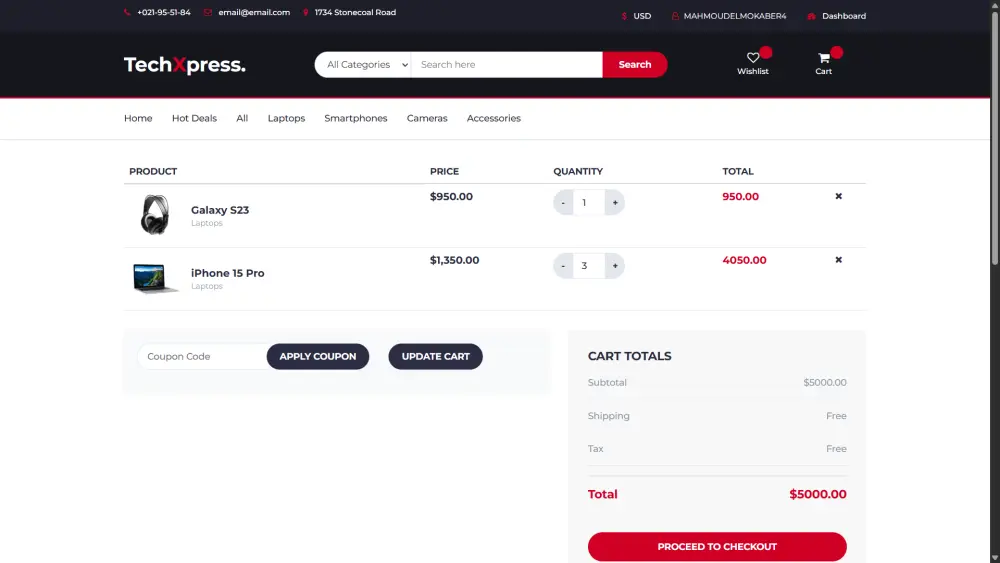Open the Accessories category menu
The width and height of the screenshot is (1000, 563).
click(x=494, y=118)
